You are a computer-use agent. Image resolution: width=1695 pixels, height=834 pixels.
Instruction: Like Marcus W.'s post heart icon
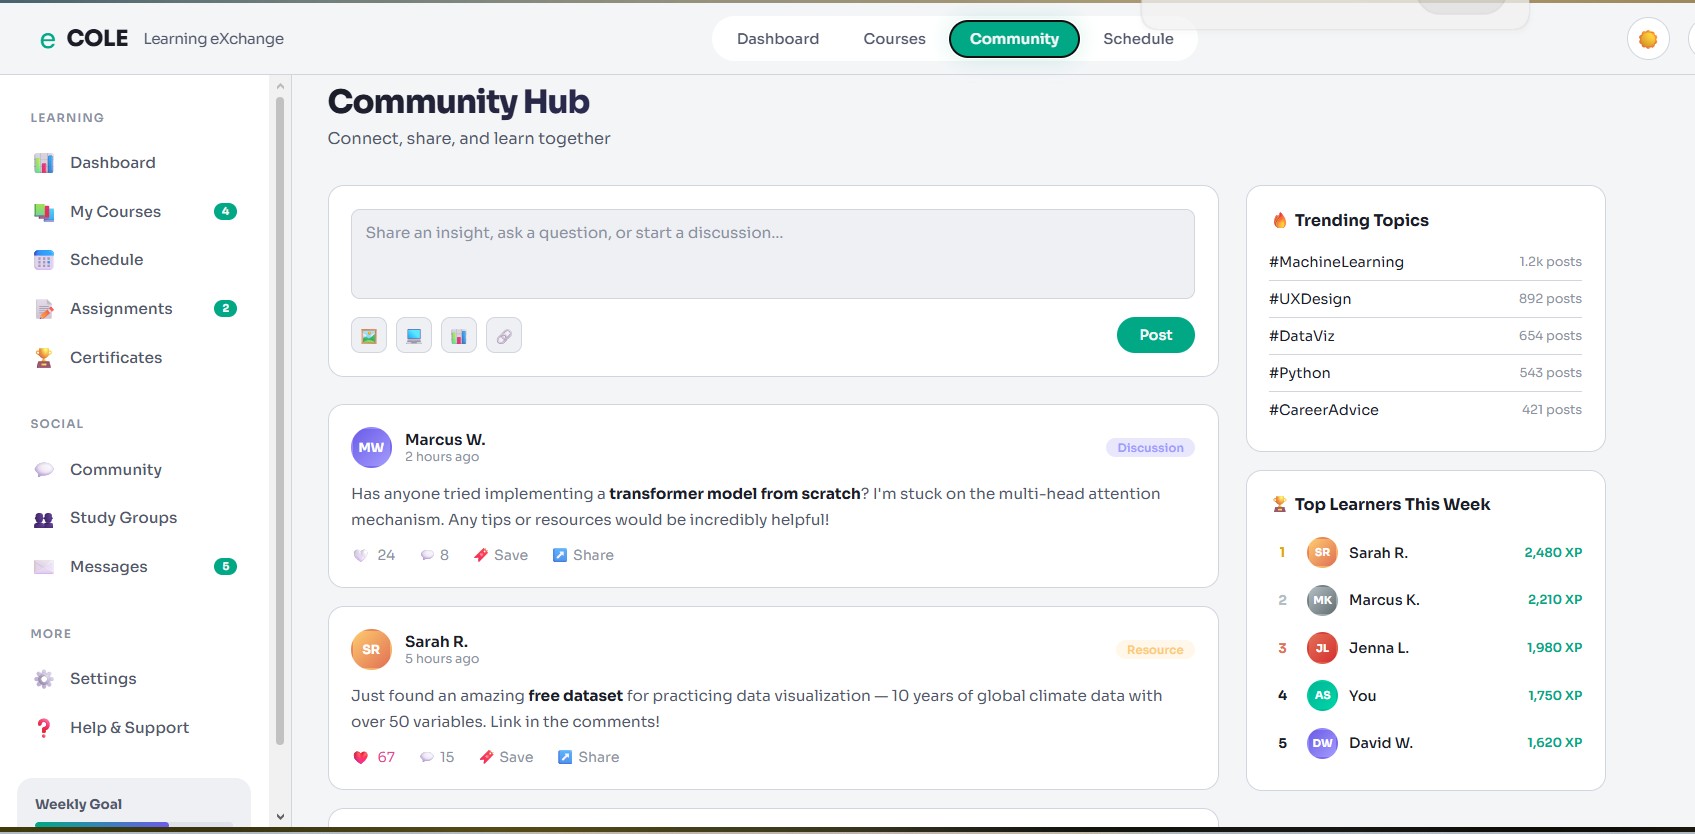pyautogui.click(x=361, y=555)
